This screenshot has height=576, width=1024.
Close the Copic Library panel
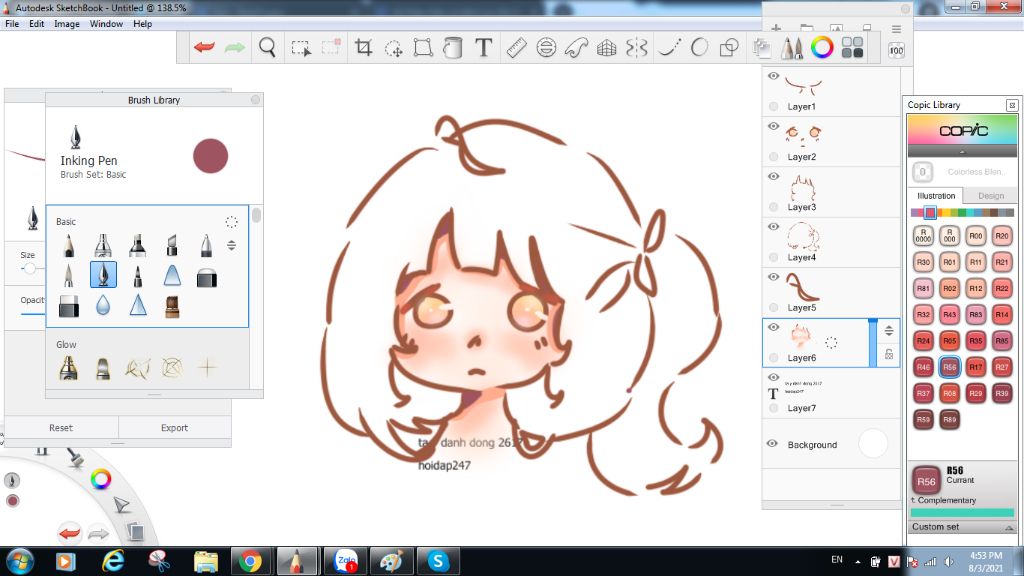pos(1012,104)
